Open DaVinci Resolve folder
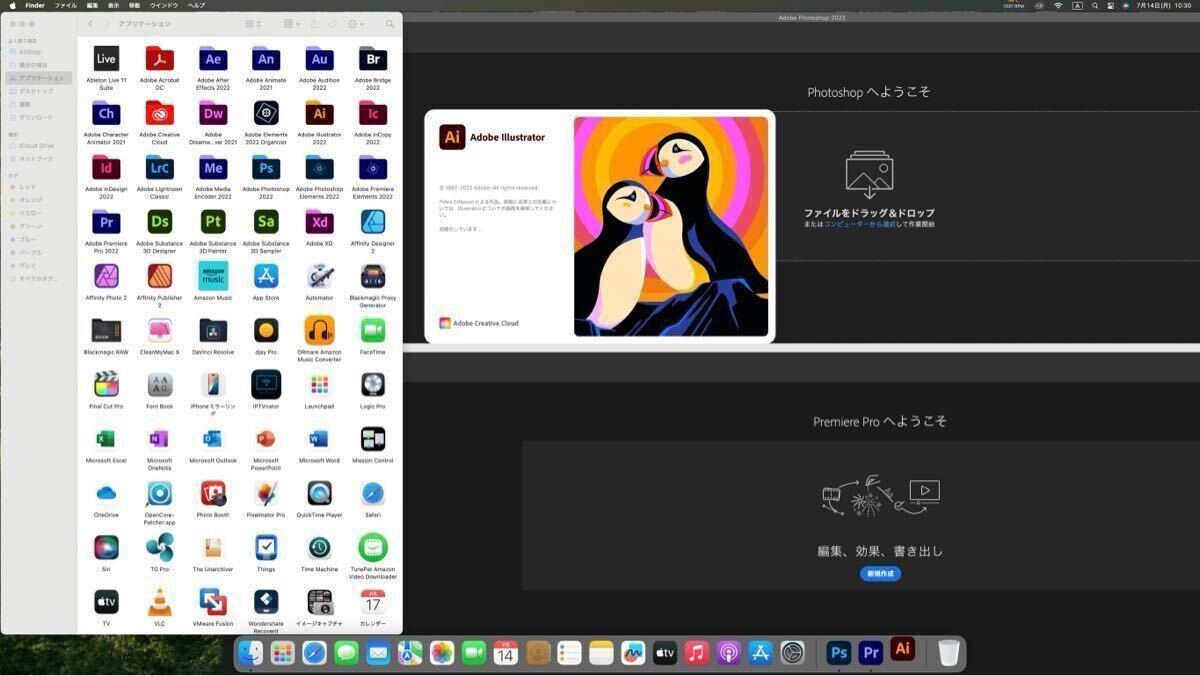The width and height of the screenshot is (1200, 676). (x=213, y=330)
